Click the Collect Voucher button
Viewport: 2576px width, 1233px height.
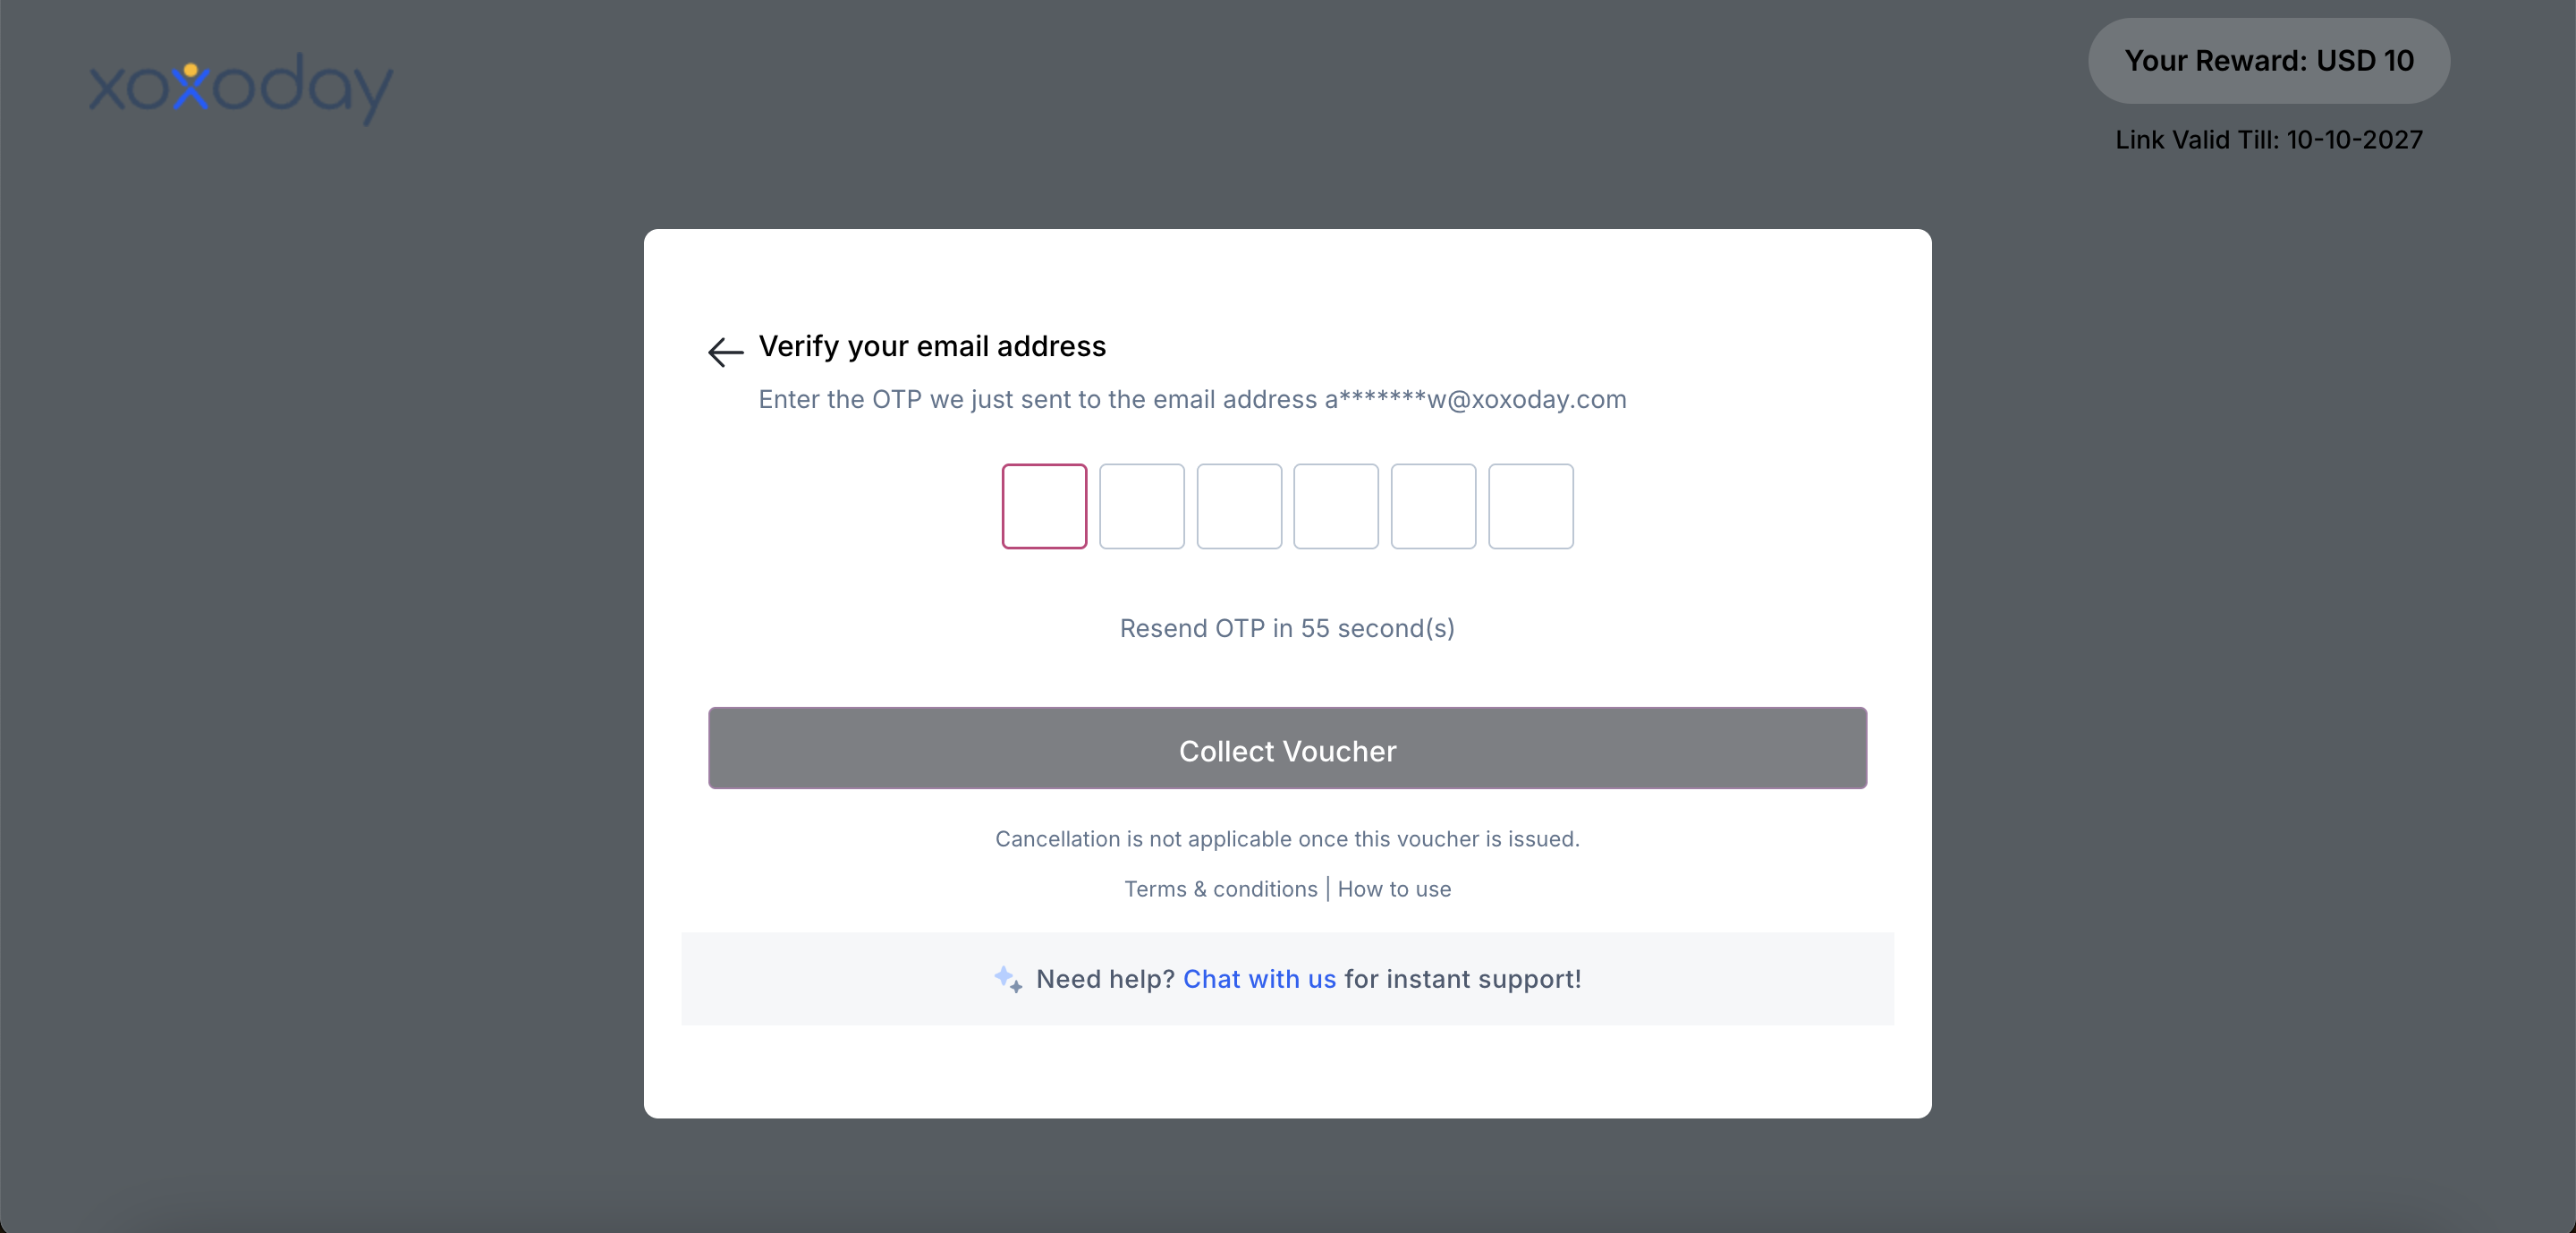[1287, 748]
